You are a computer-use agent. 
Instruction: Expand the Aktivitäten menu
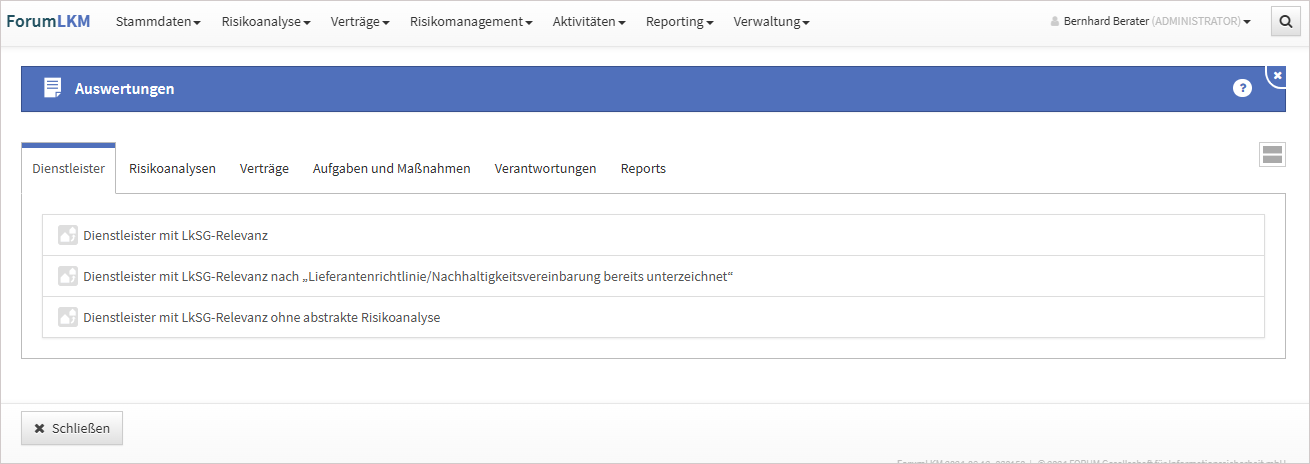tap(589, 21)
